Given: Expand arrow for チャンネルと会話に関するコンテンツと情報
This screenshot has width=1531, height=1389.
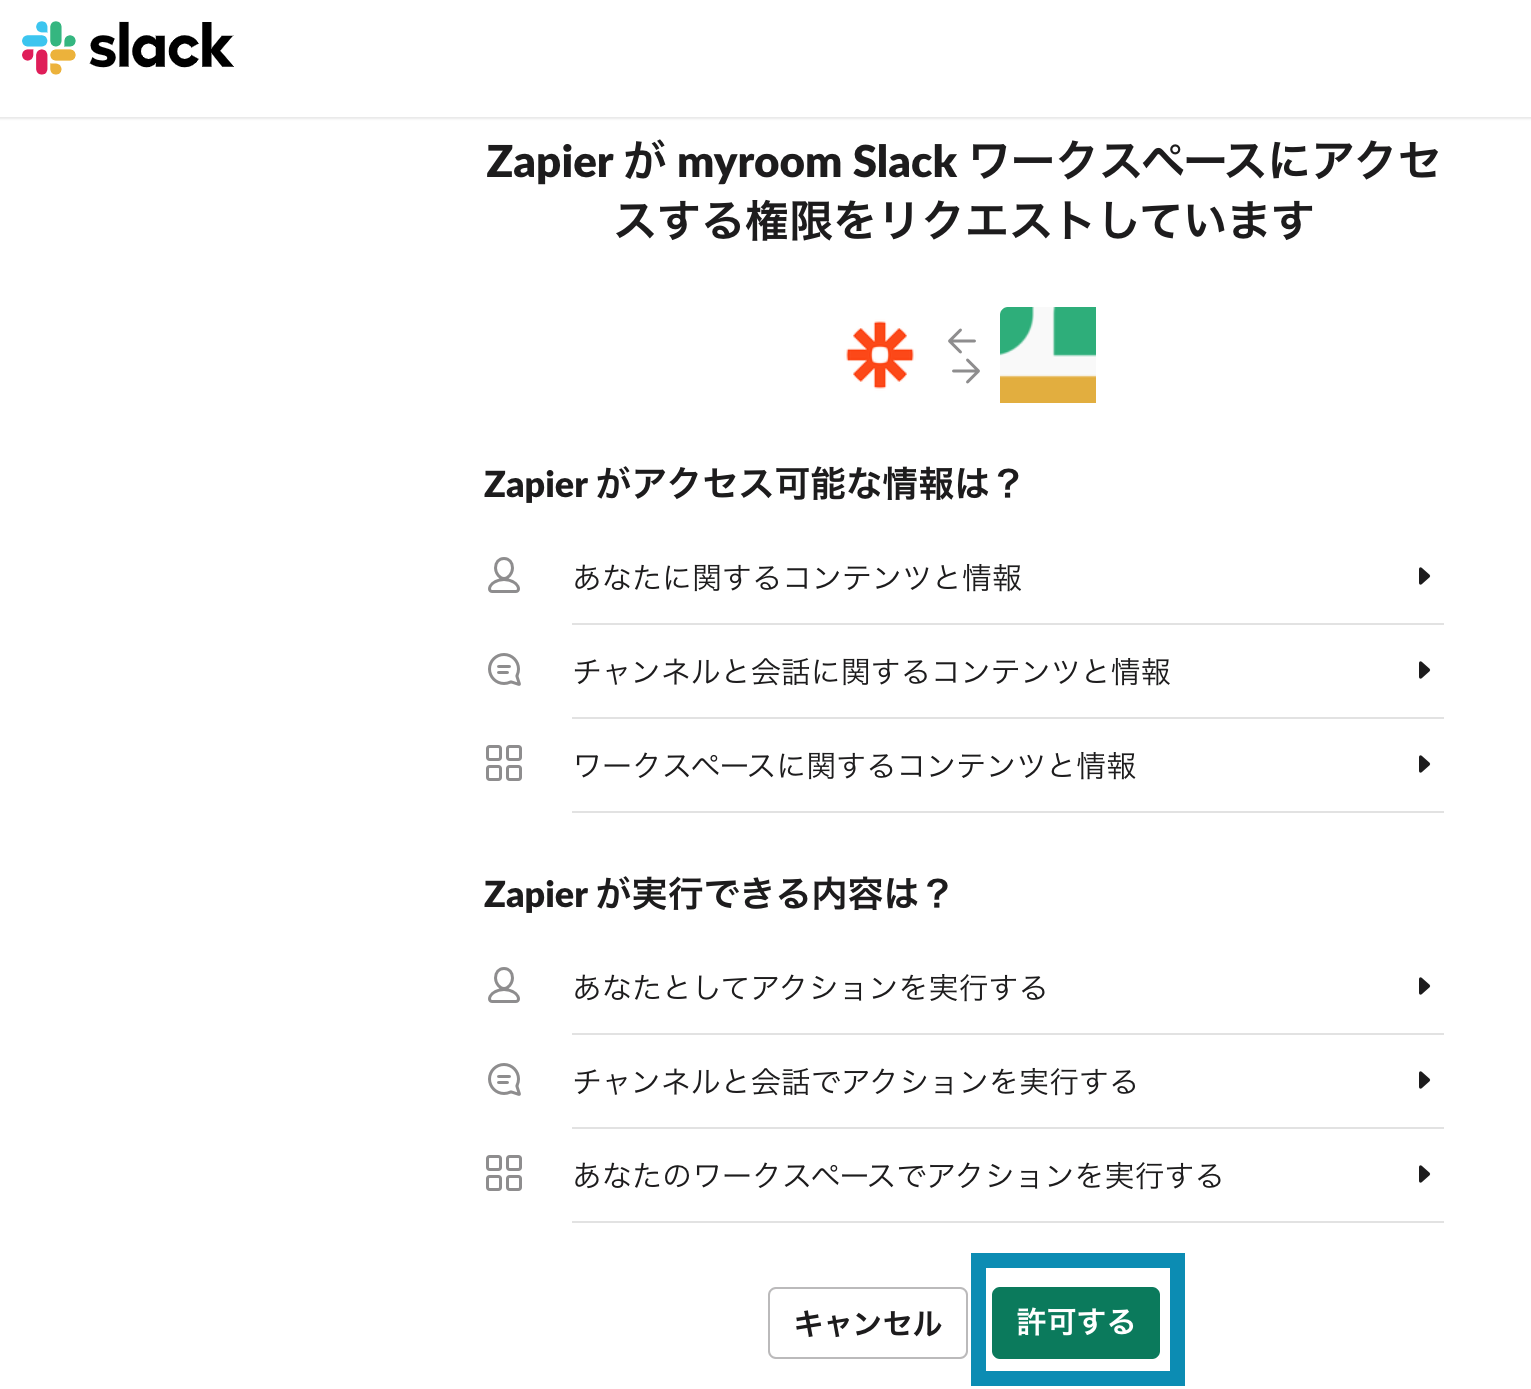Looking at the screenshot, I should pos(1424,670).
